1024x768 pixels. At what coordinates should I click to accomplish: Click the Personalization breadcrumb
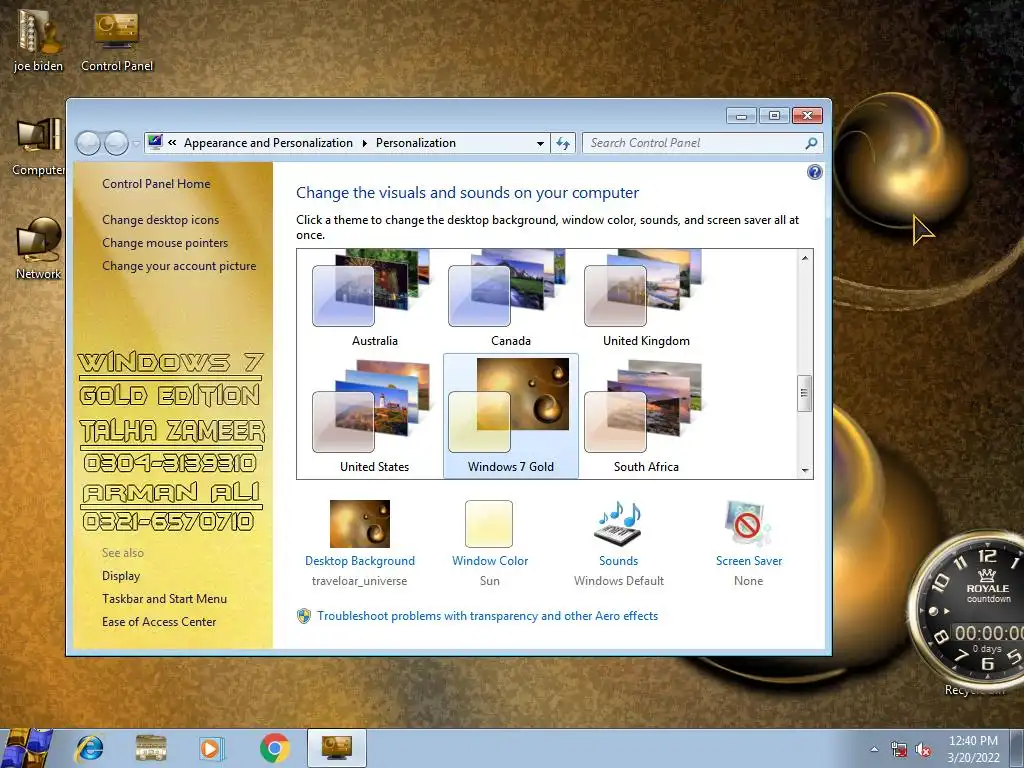[x=415, y=143]
